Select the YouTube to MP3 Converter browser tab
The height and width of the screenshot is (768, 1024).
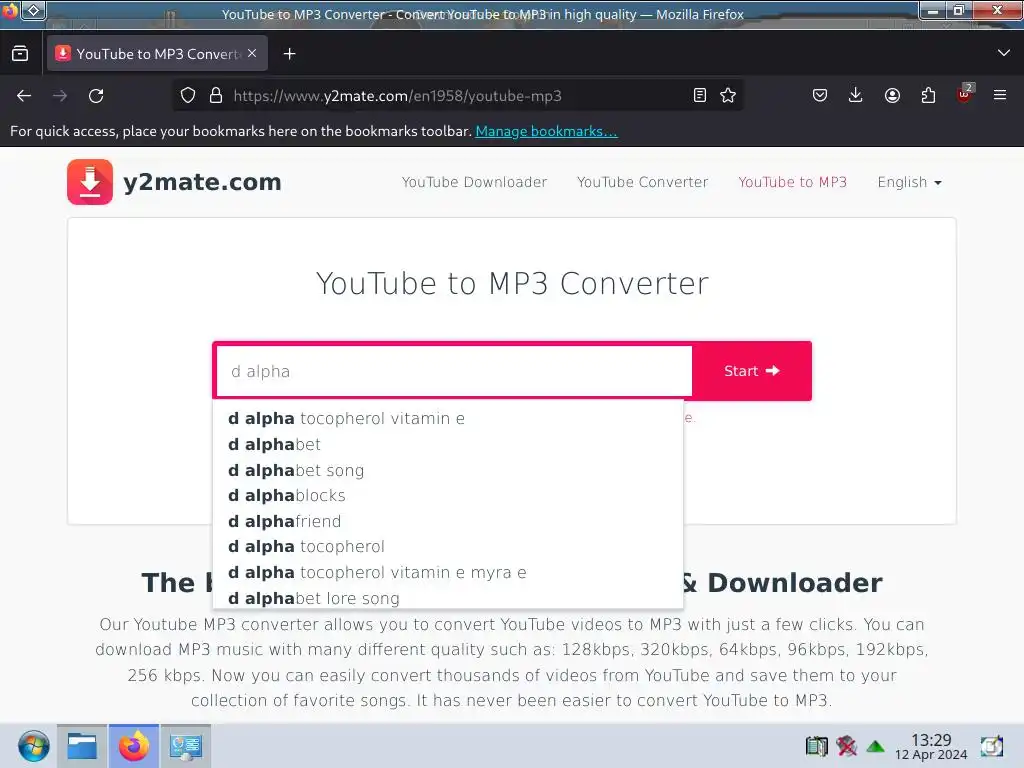coord(157,54)
